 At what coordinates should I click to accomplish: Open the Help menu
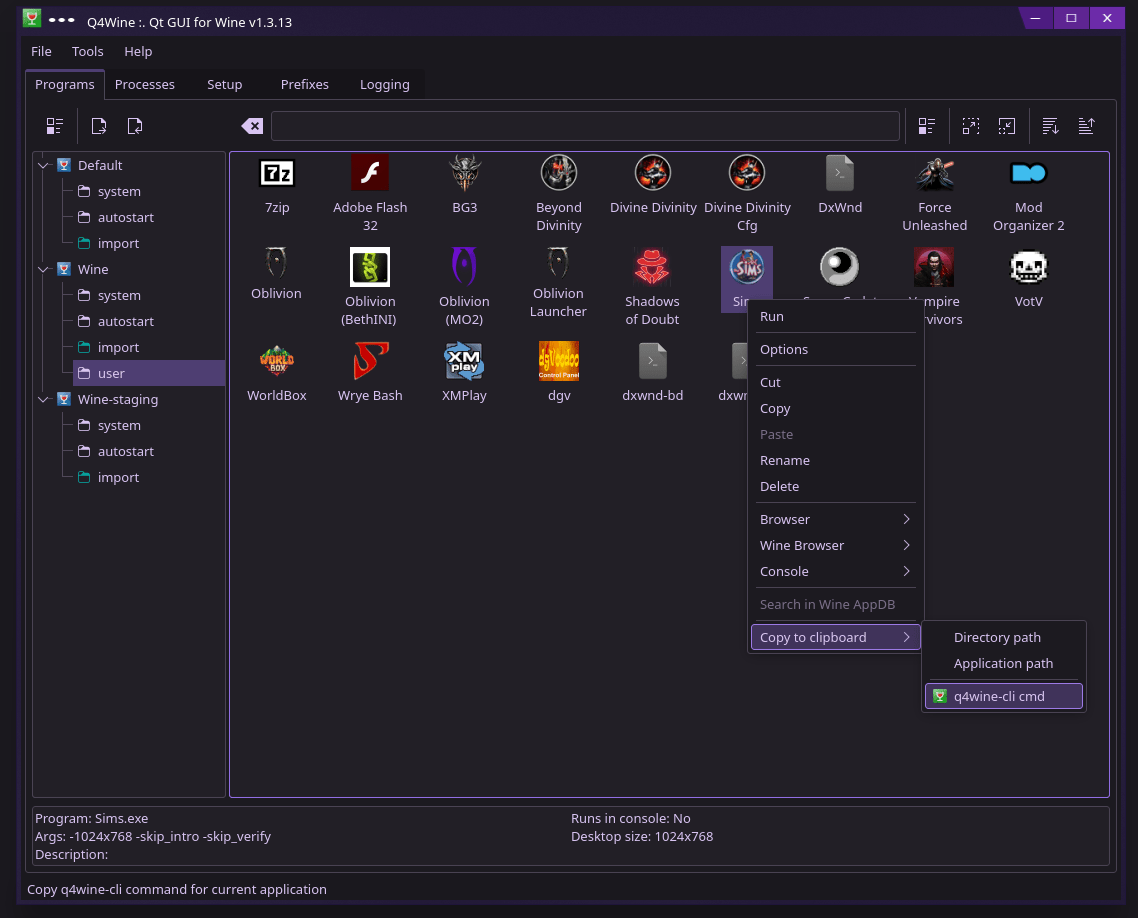(138, 52)
